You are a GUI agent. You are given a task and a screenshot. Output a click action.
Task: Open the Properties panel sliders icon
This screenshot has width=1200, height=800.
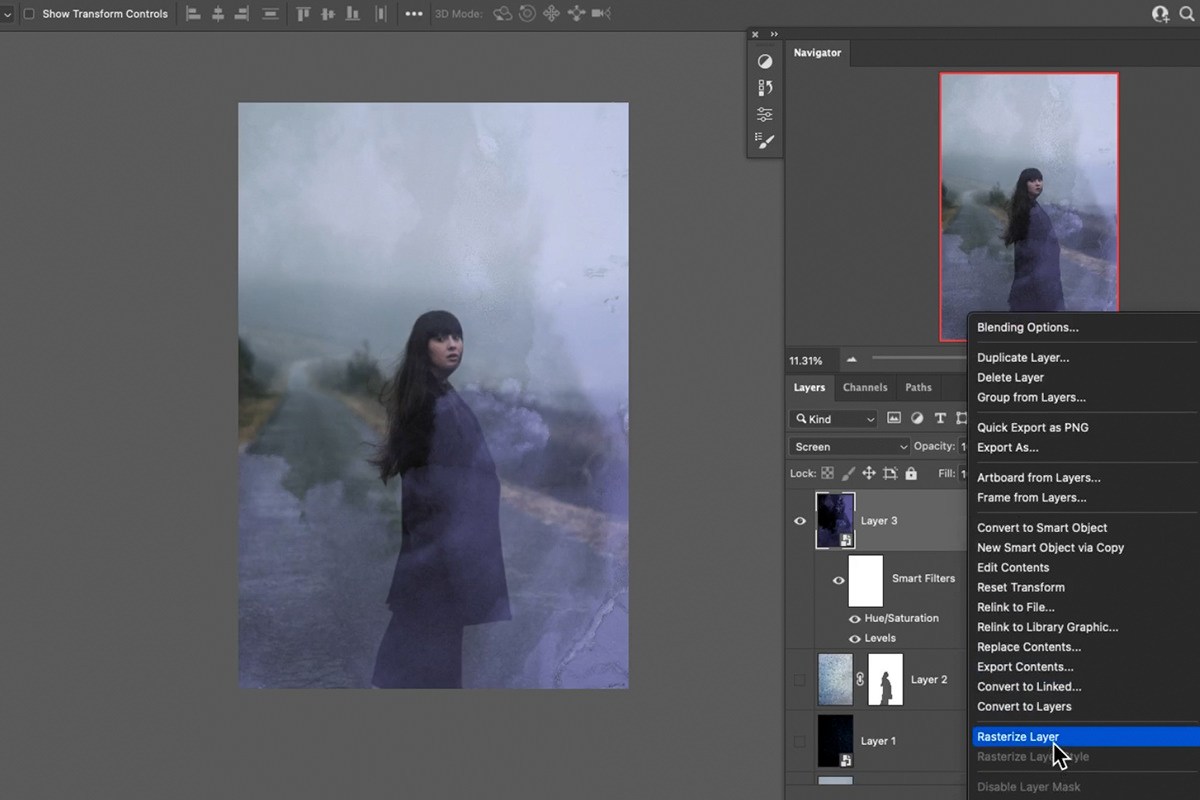(765, 114)
